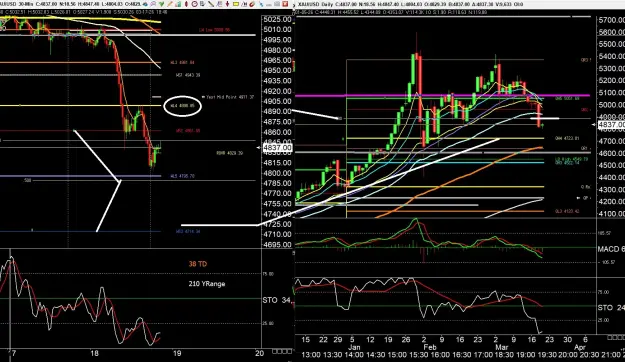Click 4300.00 on the Daily price axis
This screenshot has width=625, height=362.
pyautogui.click(x=612, y=190)
